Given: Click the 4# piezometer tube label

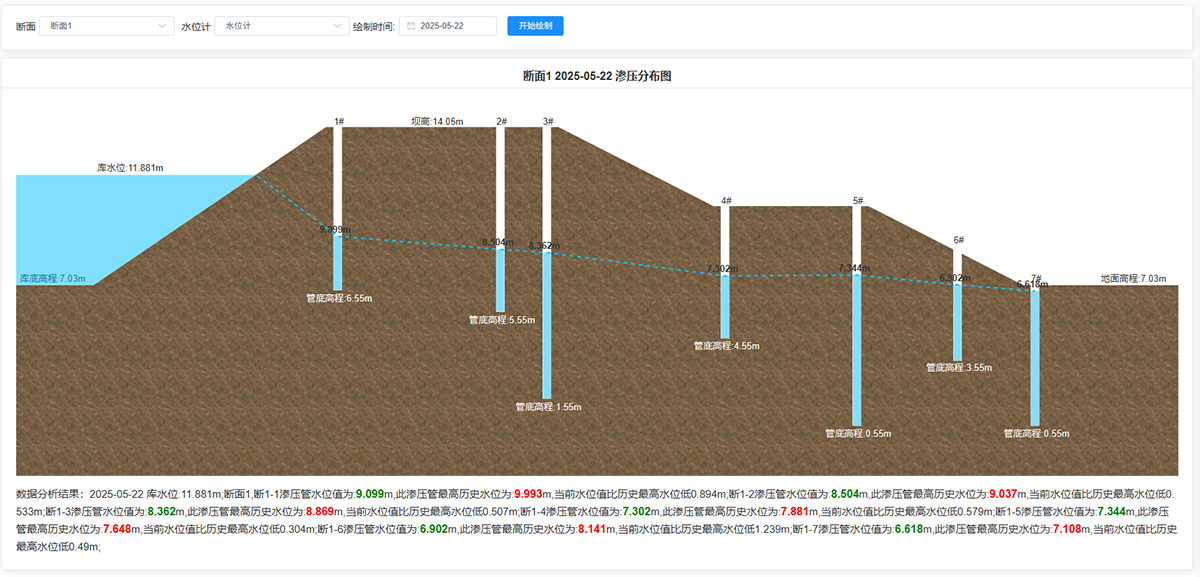Looking at the screenshot, I should 727,201.
